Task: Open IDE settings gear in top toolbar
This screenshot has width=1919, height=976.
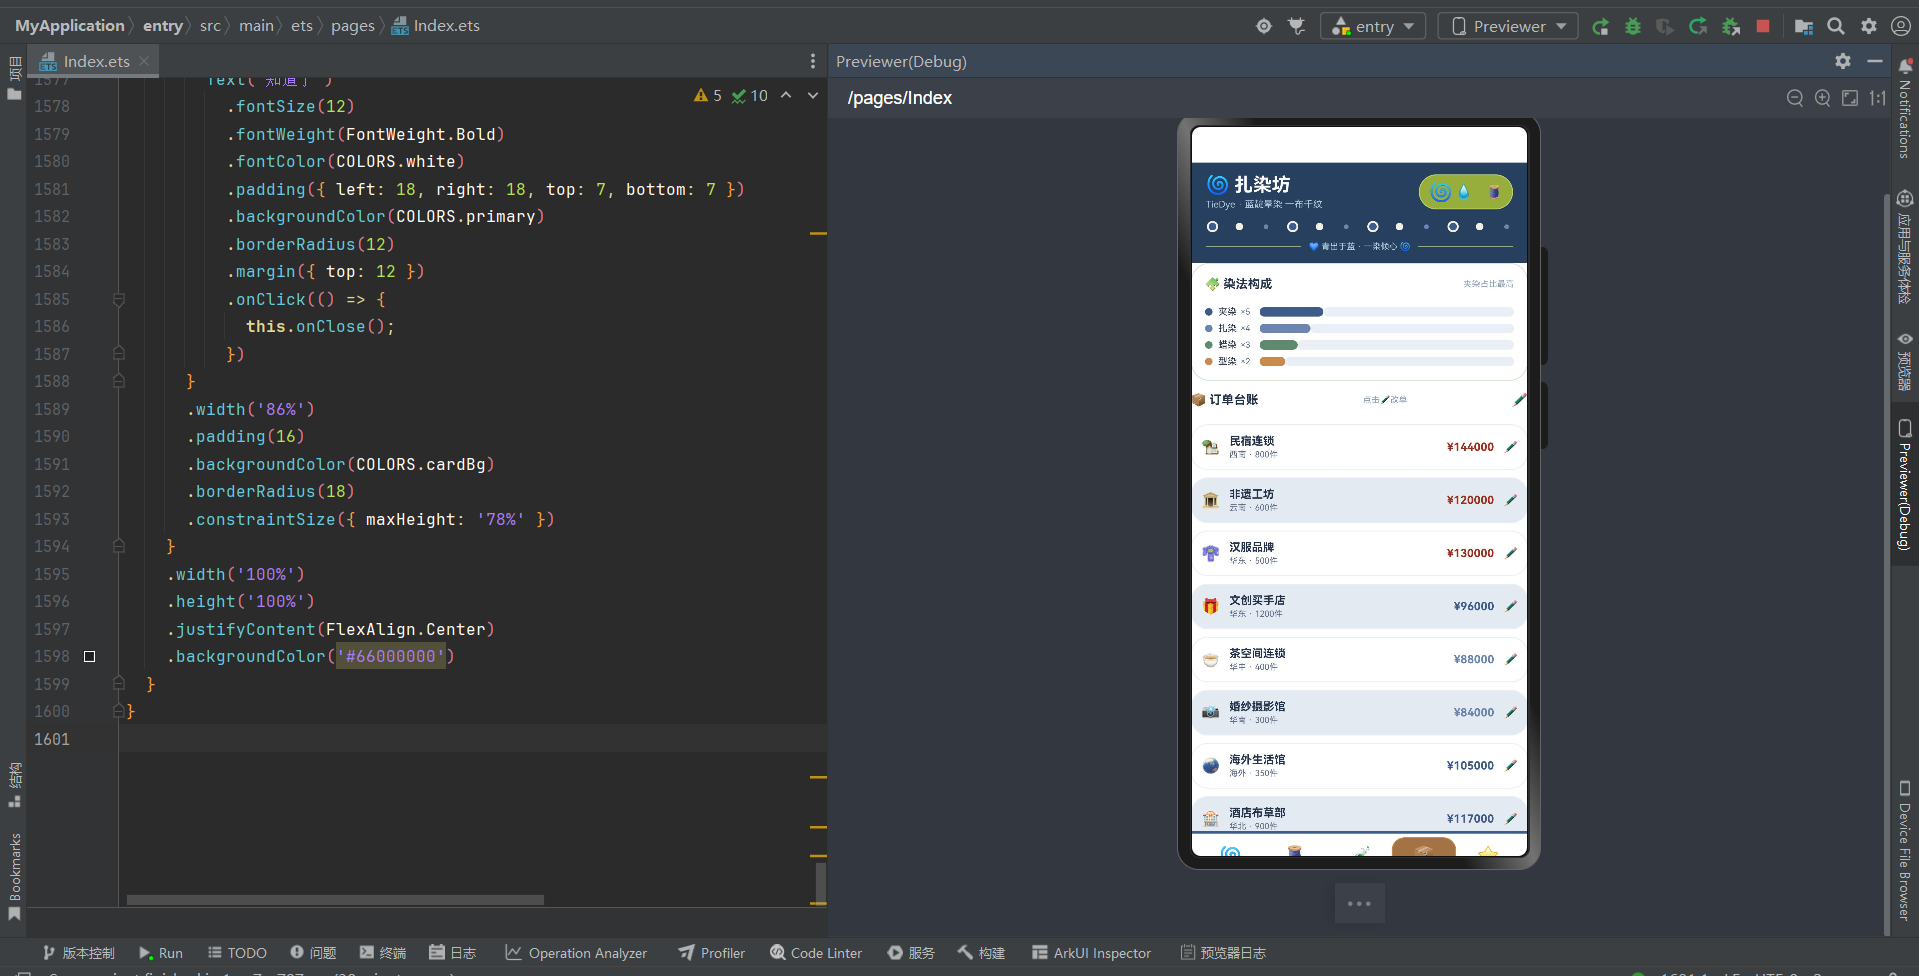Action: coord(1869,26)
